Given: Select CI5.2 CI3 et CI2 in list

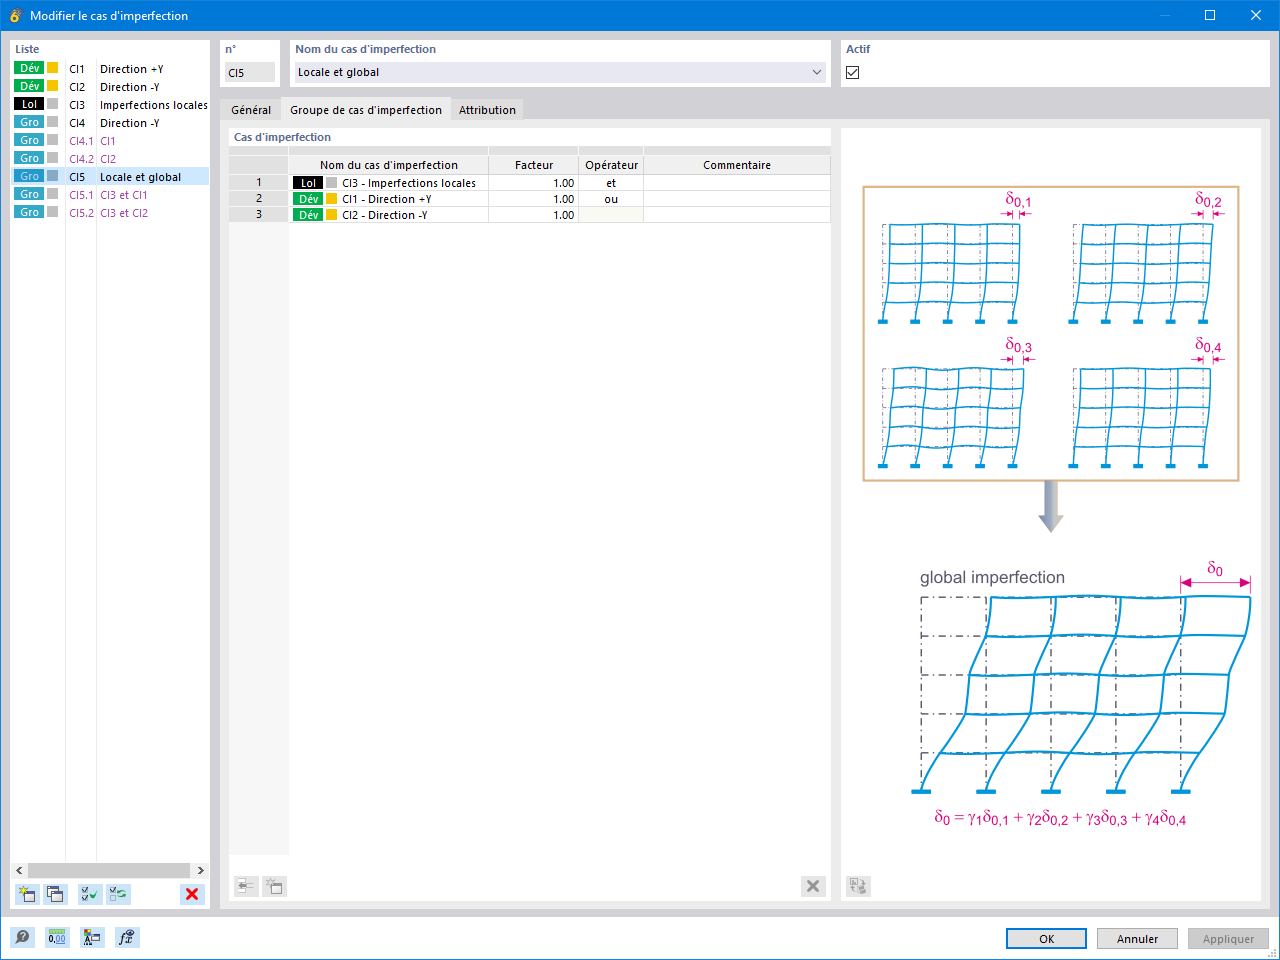Looking at the screenshot, I should click(110, 213).
